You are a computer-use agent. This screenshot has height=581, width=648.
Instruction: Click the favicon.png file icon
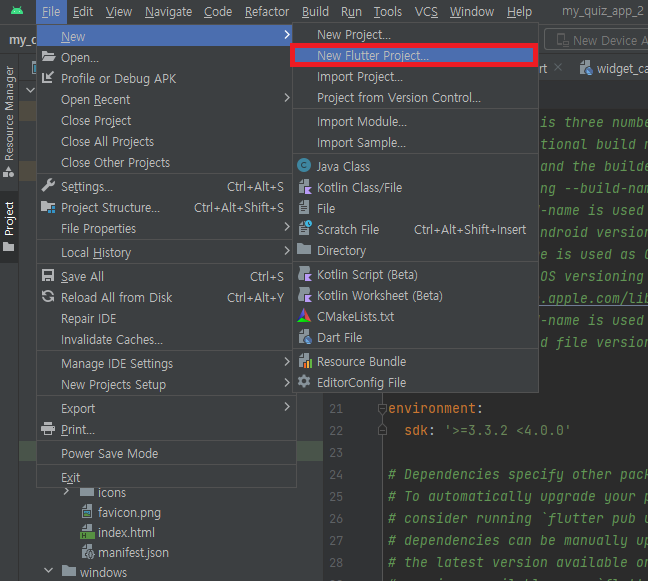point(87,512)
